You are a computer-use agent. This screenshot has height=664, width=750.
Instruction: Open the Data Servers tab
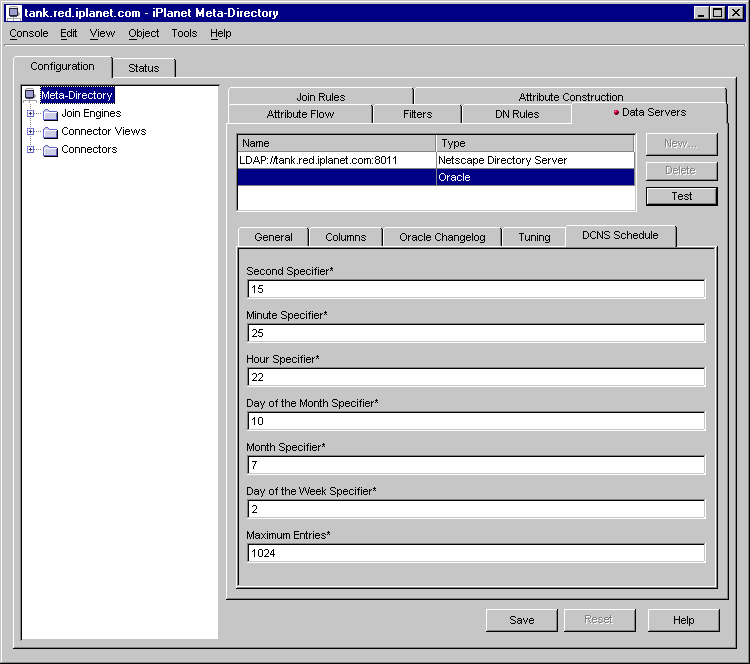[650, 112]
